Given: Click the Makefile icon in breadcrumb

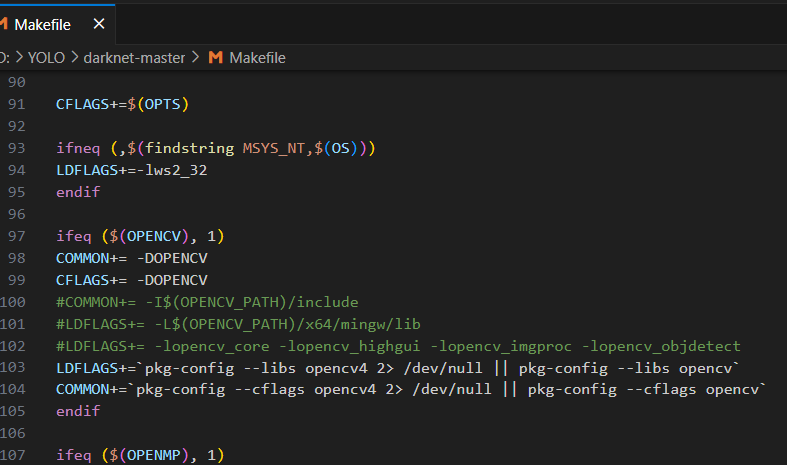Looking at the screenshot, I should (x=215, y=58).
